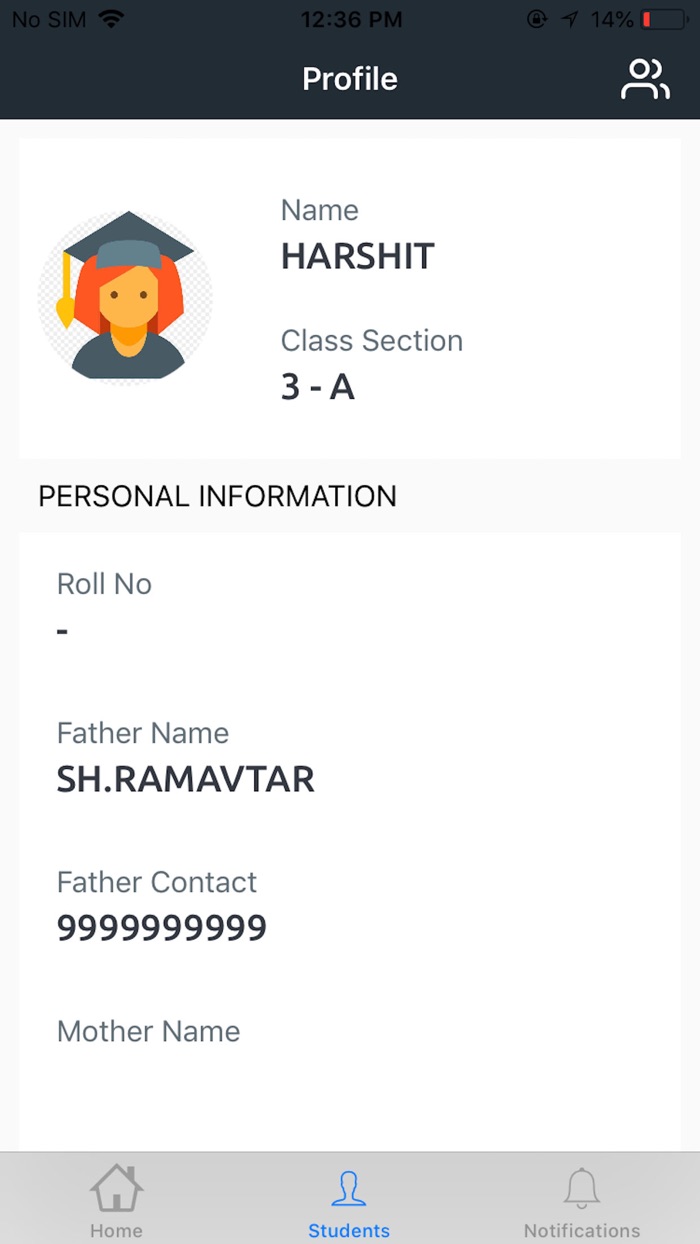Select the Students person icon
The width and height of the screenshot is (700, 1244).
coord(349,1186)
